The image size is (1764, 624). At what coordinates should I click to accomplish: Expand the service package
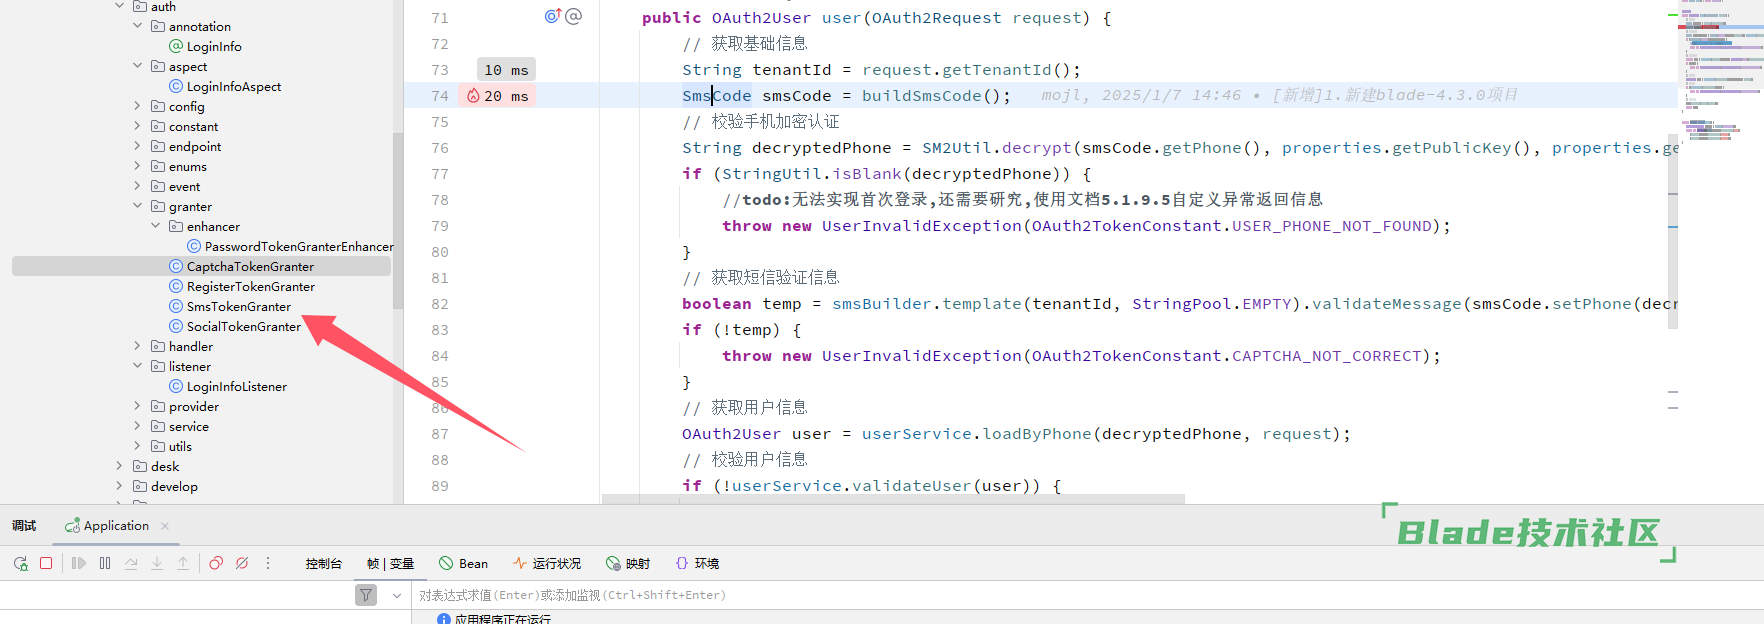point(138,426)
